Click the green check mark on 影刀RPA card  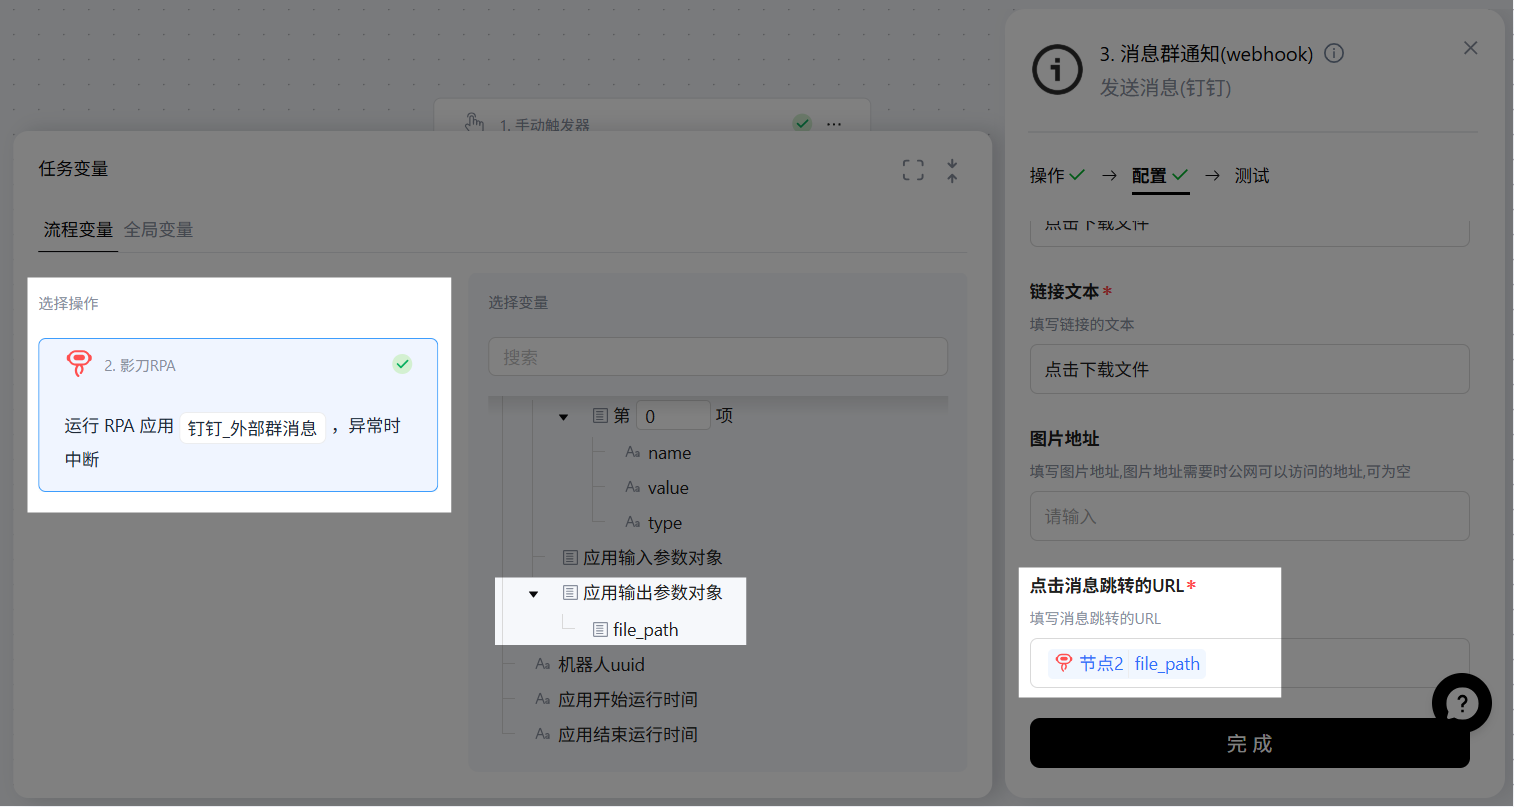coord(402,364)
